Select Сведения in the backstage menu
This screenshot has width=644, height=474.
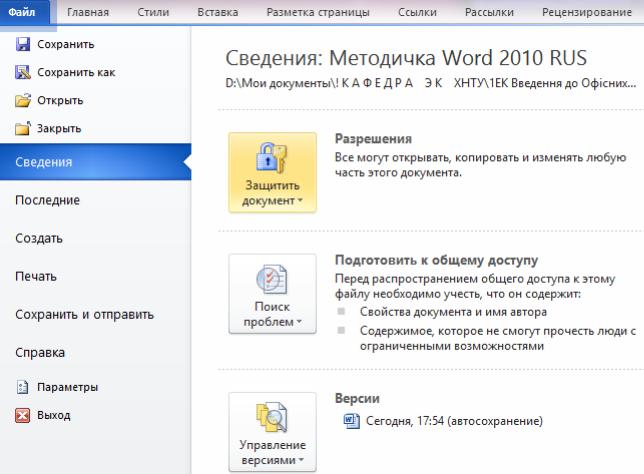[95, 162]
